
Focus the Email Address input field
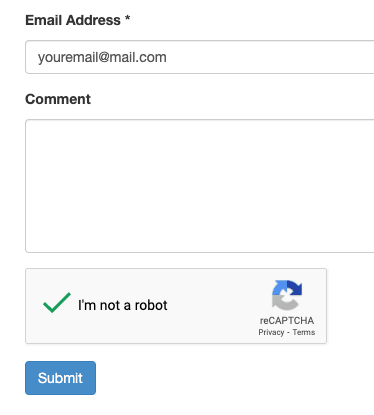point(200,57)
